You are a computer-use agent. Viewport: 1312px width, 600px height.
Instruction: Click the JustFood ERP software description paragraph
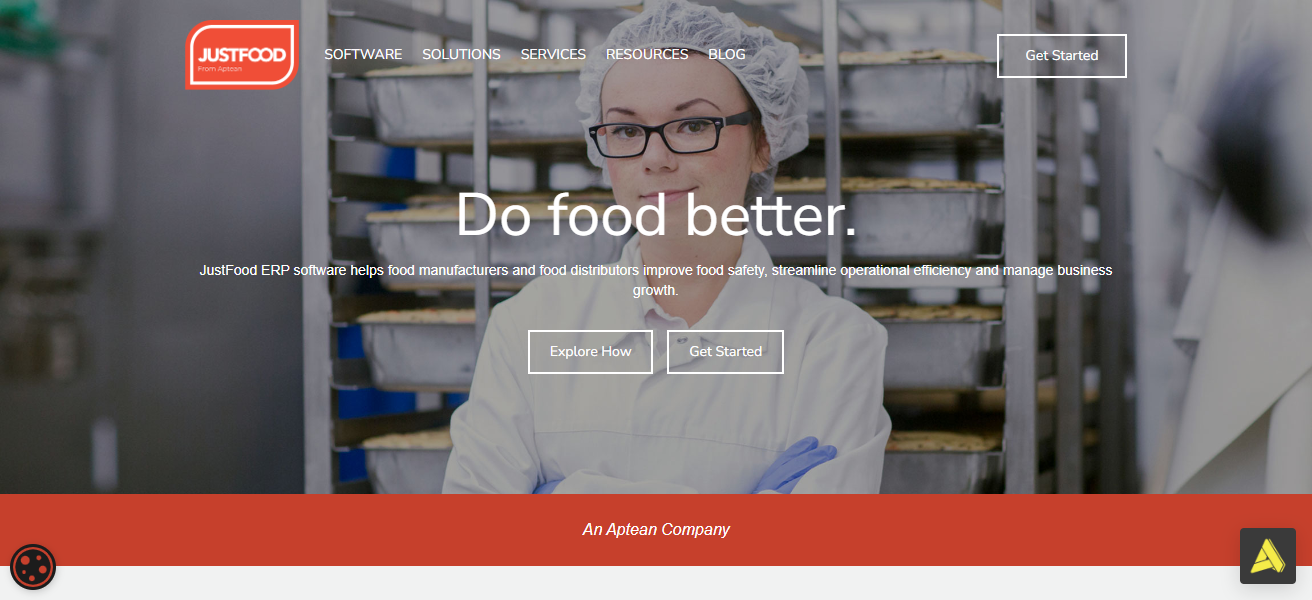point(656,280)
